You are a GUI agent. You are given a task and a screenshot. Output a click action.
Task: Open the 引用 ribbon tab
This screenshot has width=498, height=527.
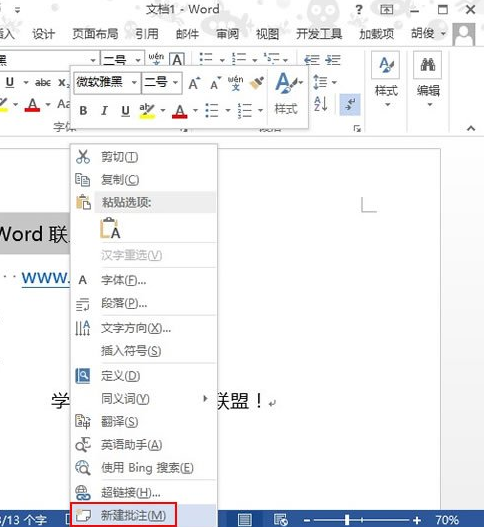pos(147,34)
